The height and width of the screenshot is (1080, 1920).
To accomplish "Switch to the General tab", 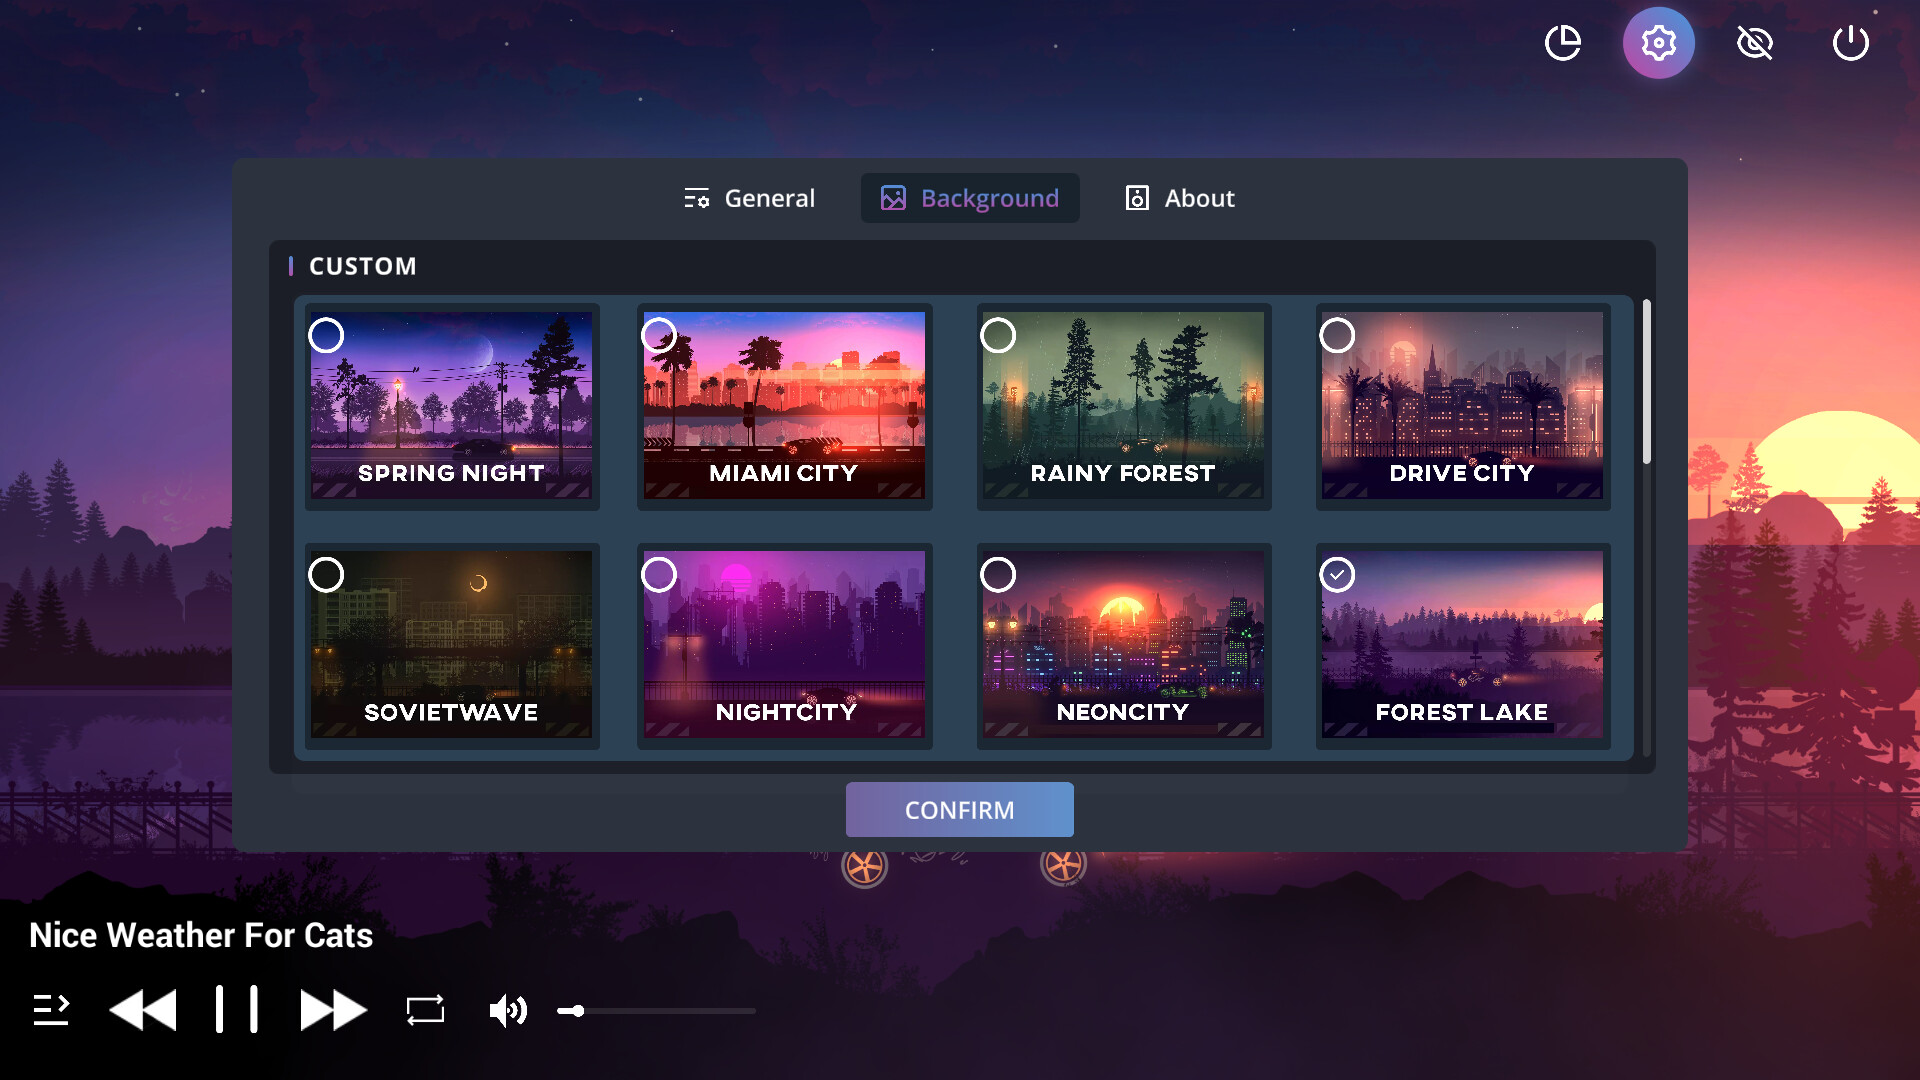I will pyautogui.click(x=749, y=198).
